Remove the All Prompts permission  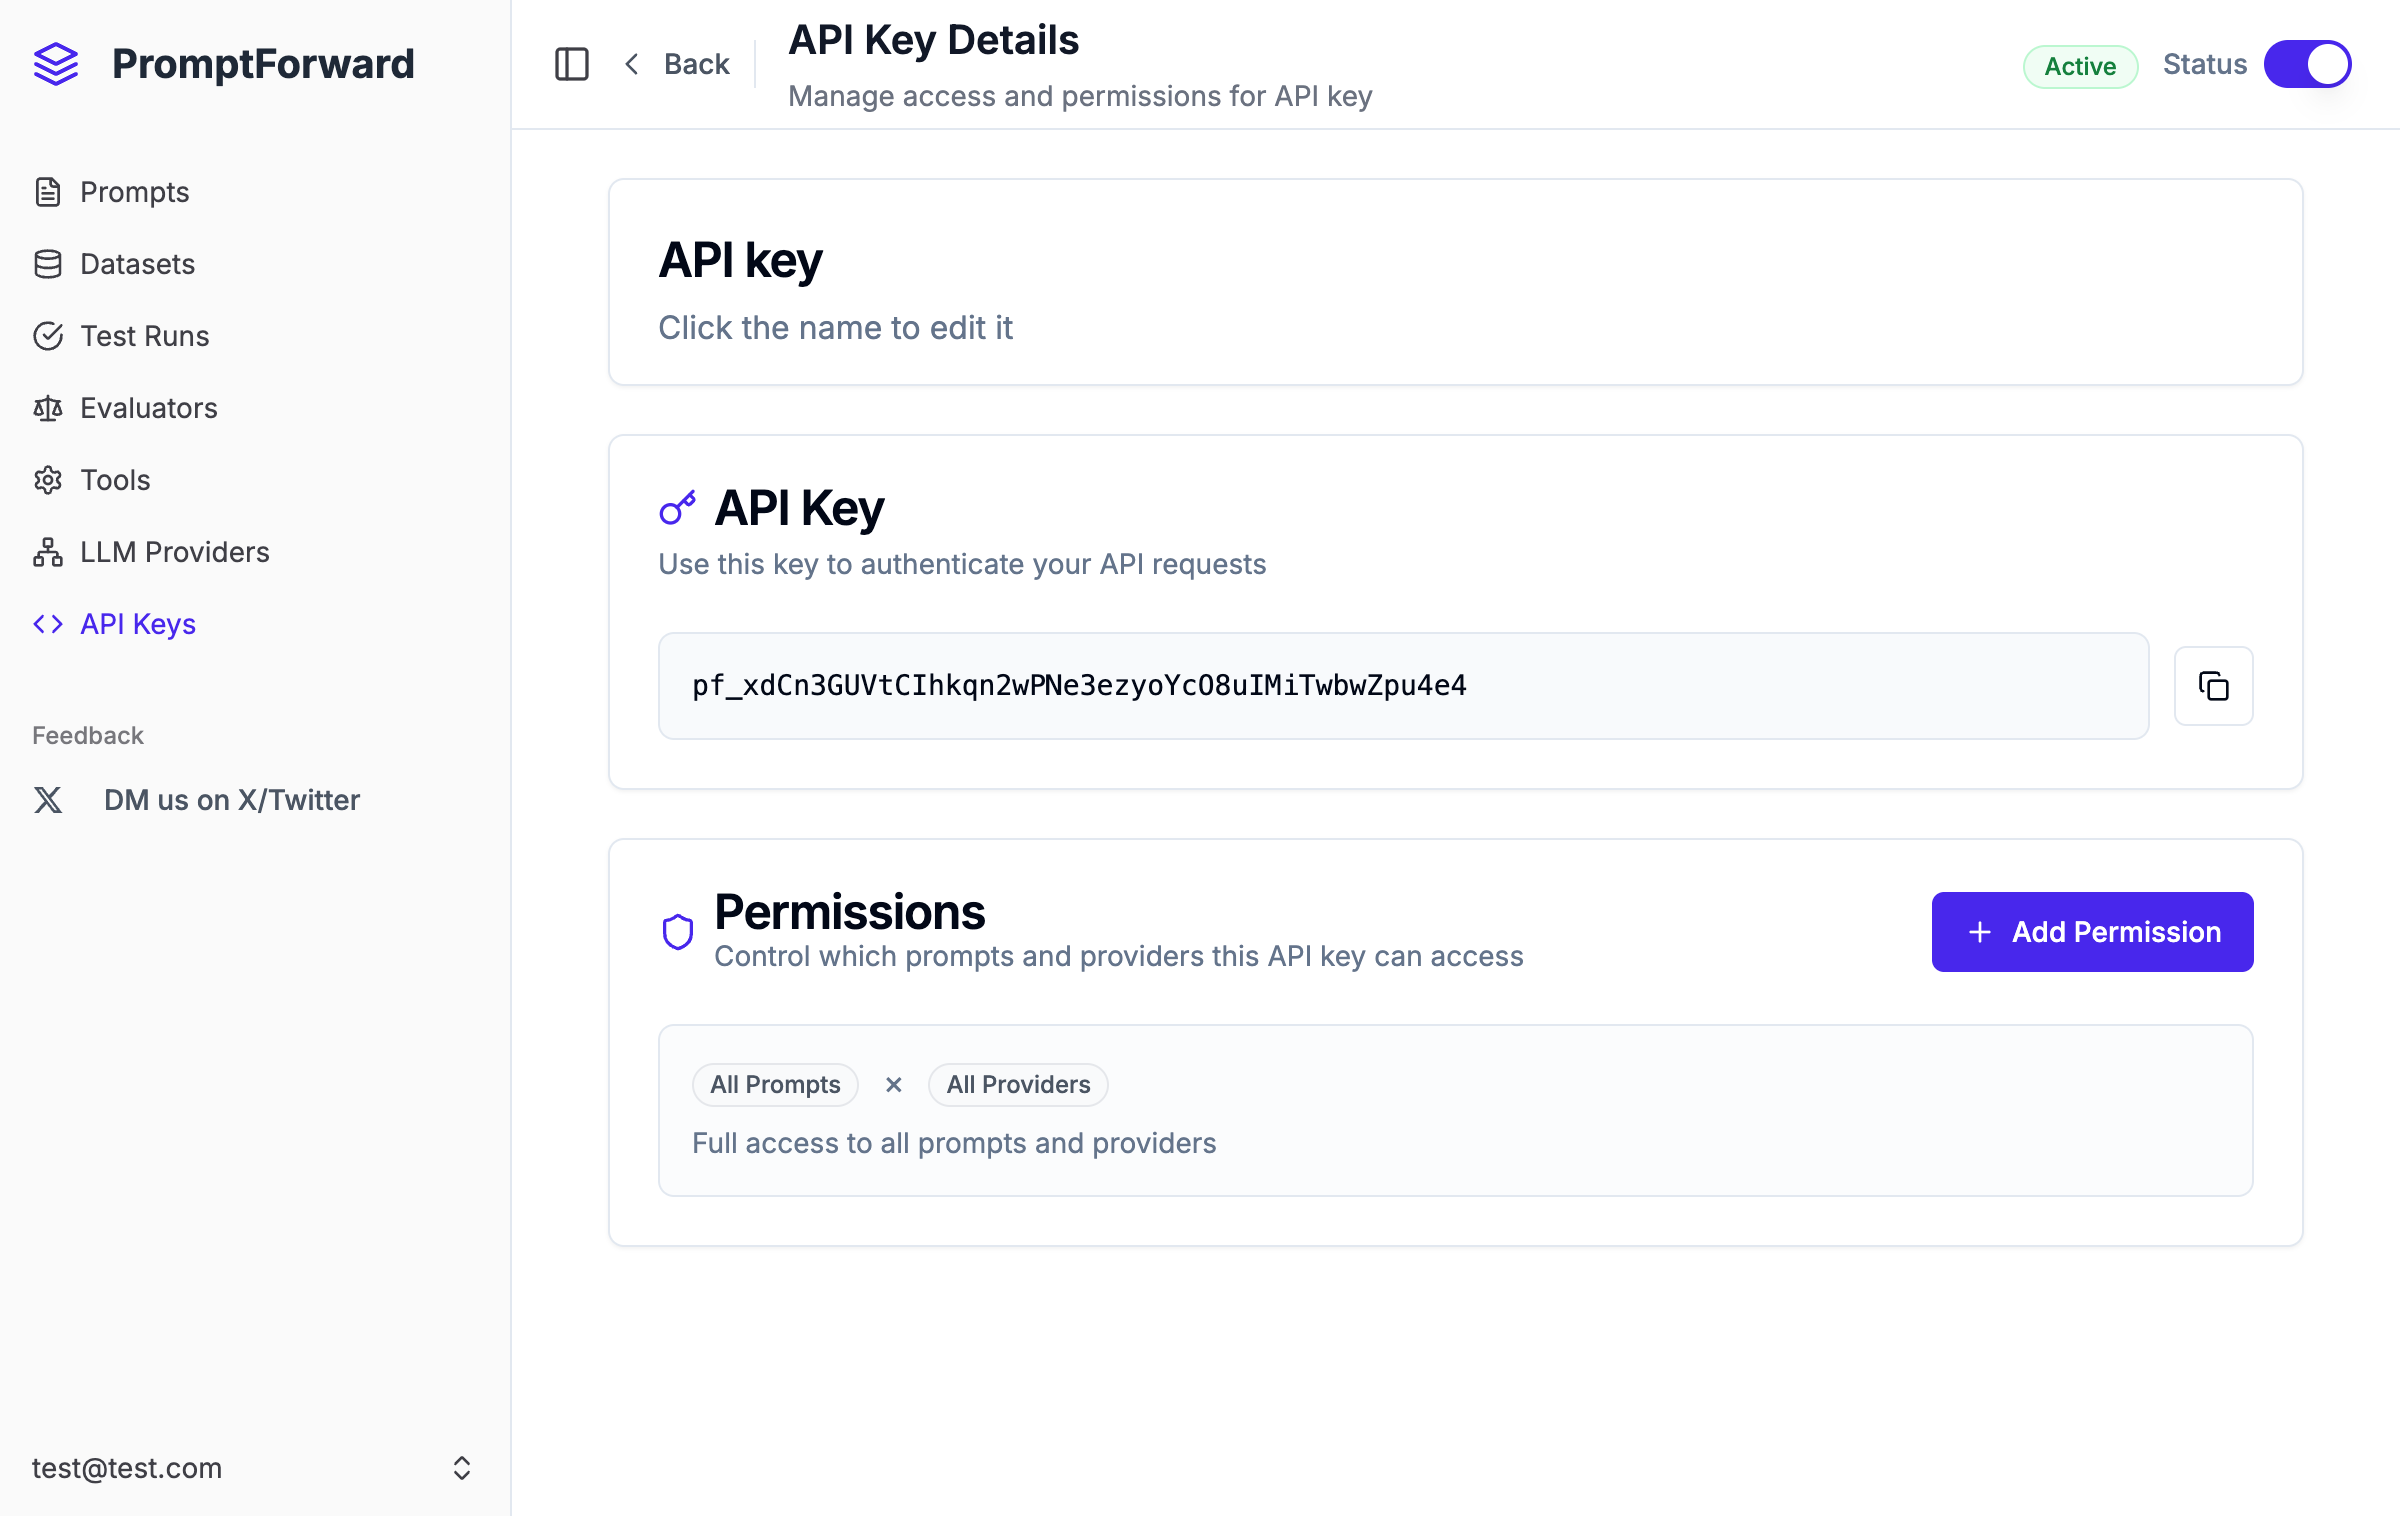pyautogui.click(x=893, y=1084)
